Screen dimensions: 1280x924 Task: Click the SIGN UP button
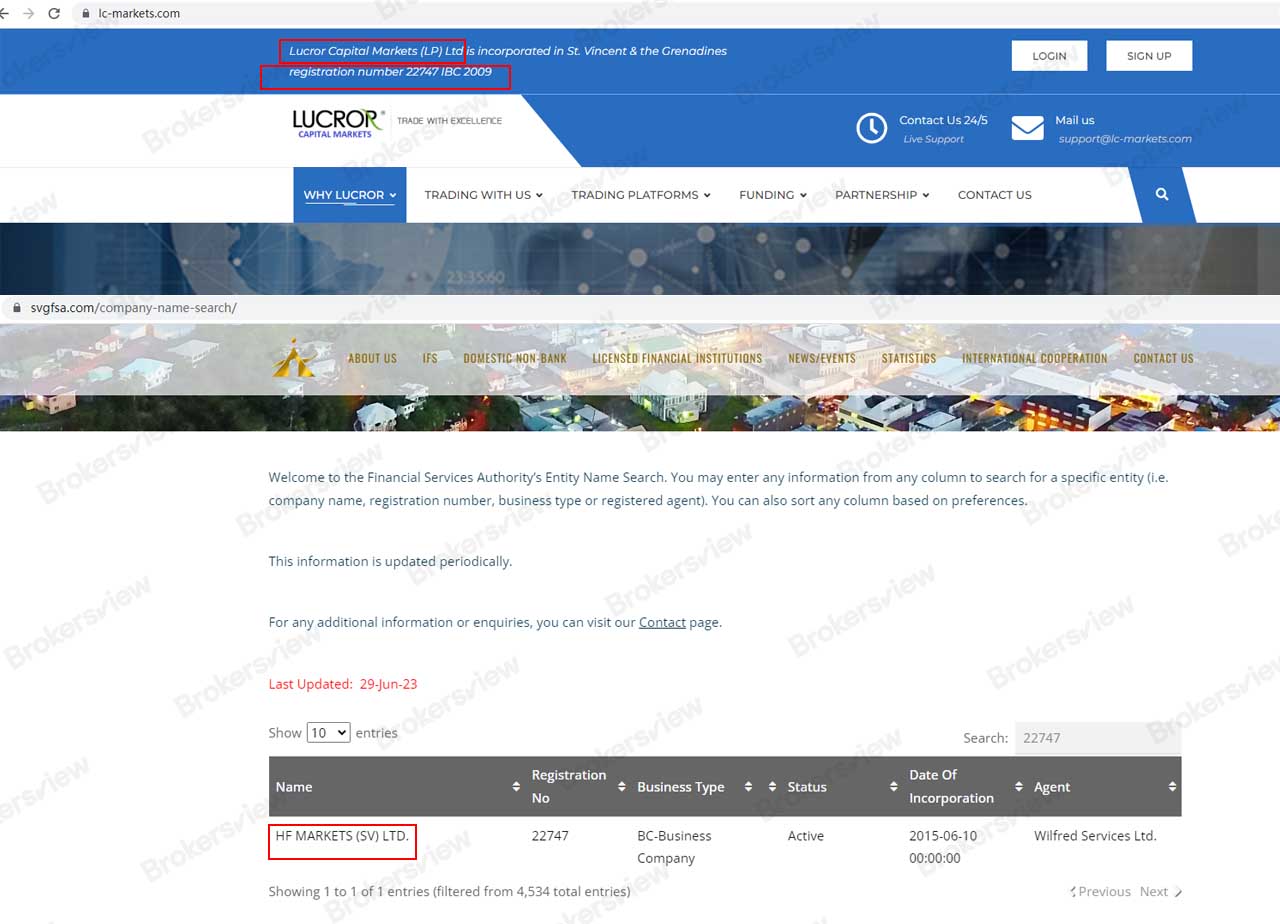pyautogui.click(x=1148, y=56)
